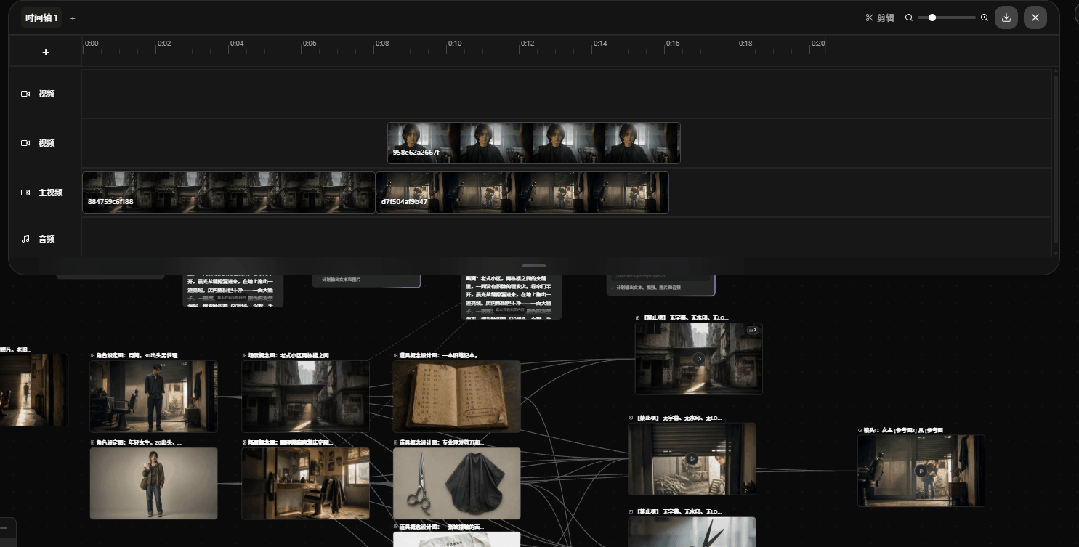Open the barbershop interior scene node
Image resolution: width=1079 pixels, height=547 pixels.
click(306, 482)
